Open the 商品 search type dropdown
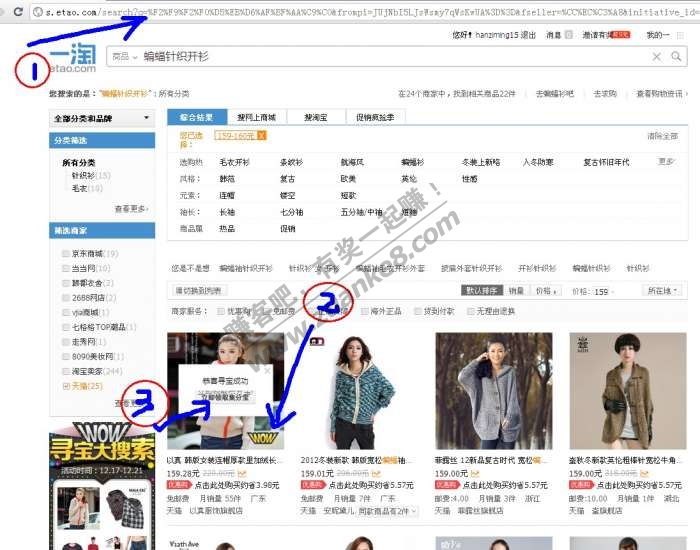 (x=125, y=57)
